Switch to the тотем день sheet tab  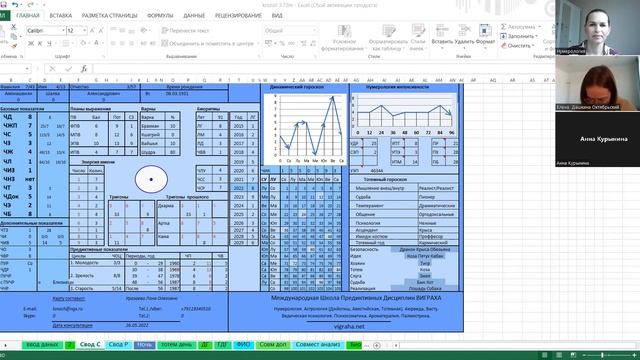(x=176, y=345)
